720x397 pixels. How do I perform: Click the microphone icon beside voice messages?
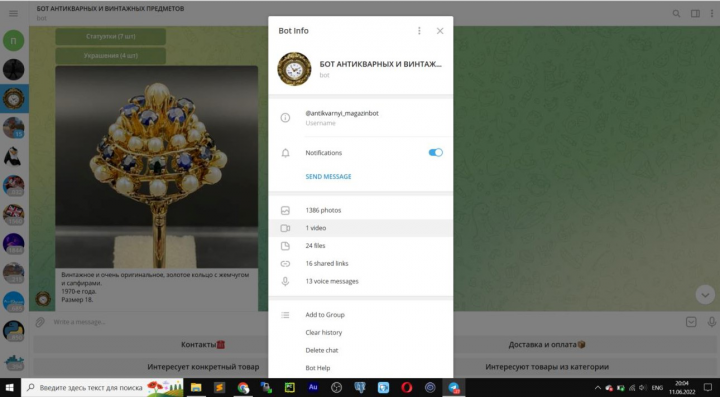[x=285, y=281]
